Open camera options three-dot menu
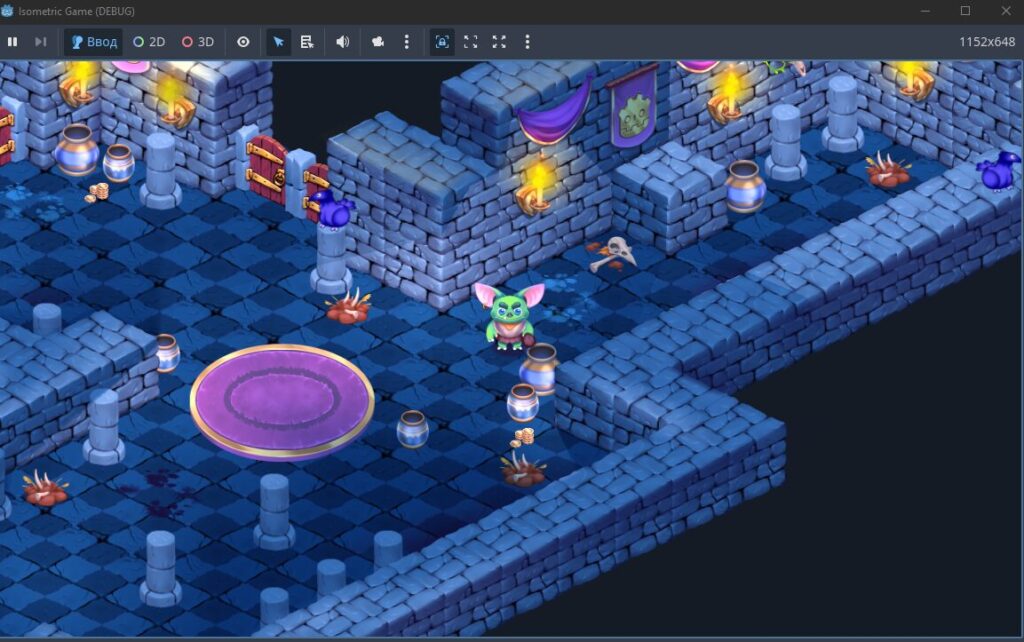Image resolution: width=1024 pixels, height=642 pixels. [x=407, y=42]
